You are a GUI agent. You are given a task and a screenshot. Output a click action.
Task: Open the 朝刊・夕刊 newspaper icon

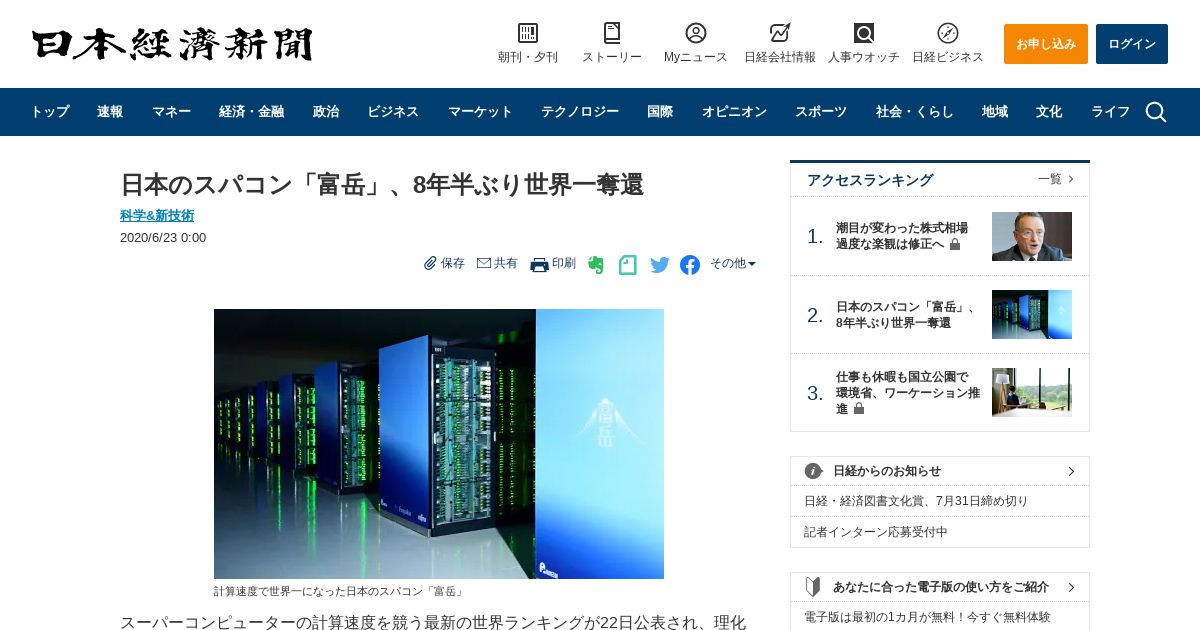528,33
